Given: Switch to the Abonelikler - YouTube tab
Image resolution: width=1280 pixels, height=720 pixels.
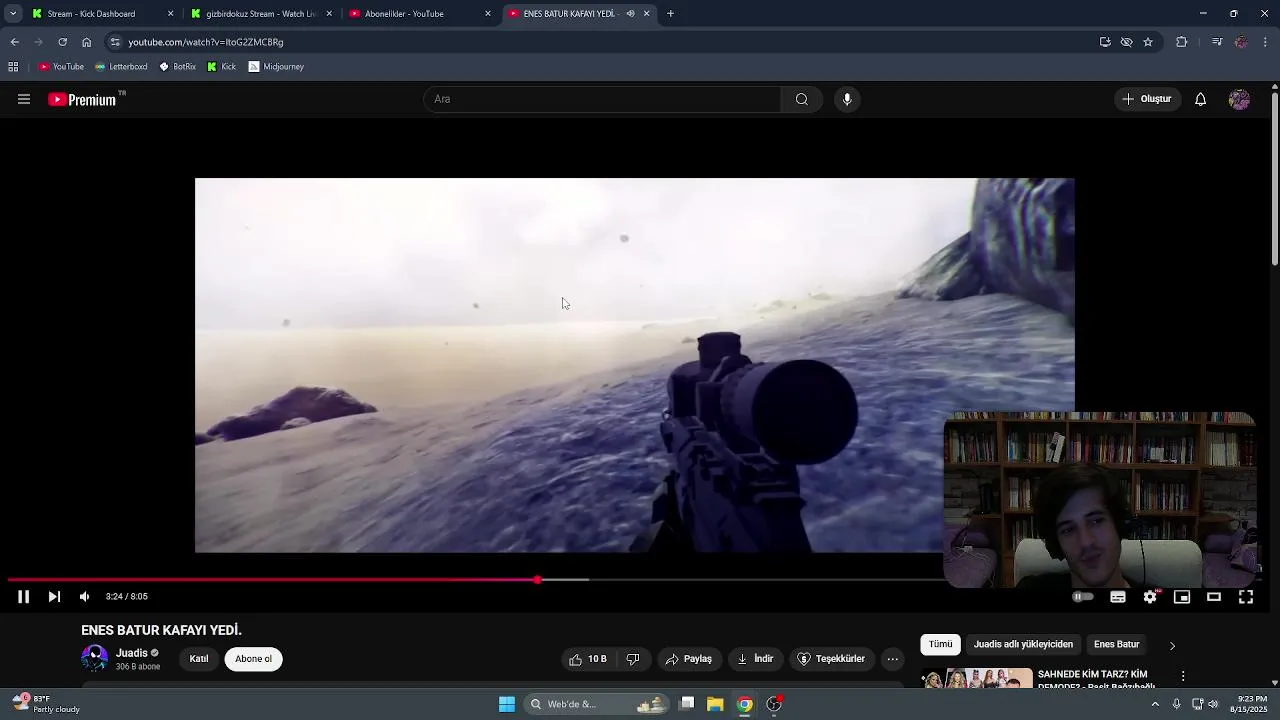Looking at the screenshot, I should pyautogui.click(x=420, y=14).
